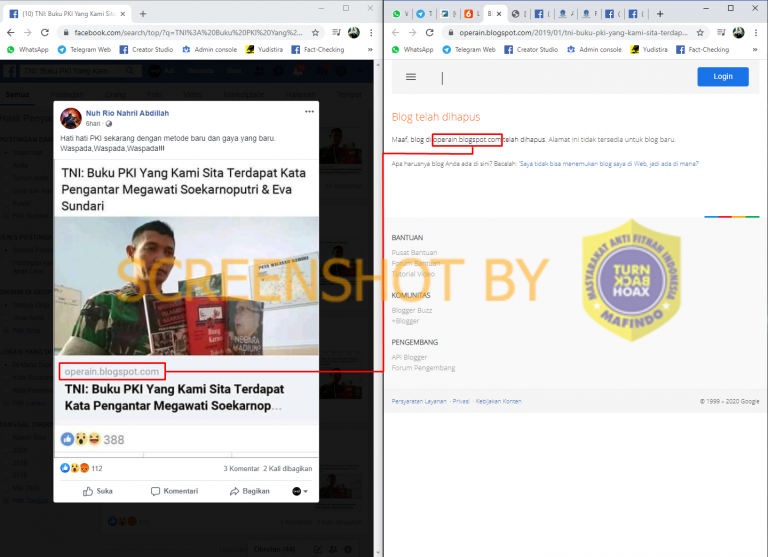Open post options three-dot menu

[x=309, y=112]
